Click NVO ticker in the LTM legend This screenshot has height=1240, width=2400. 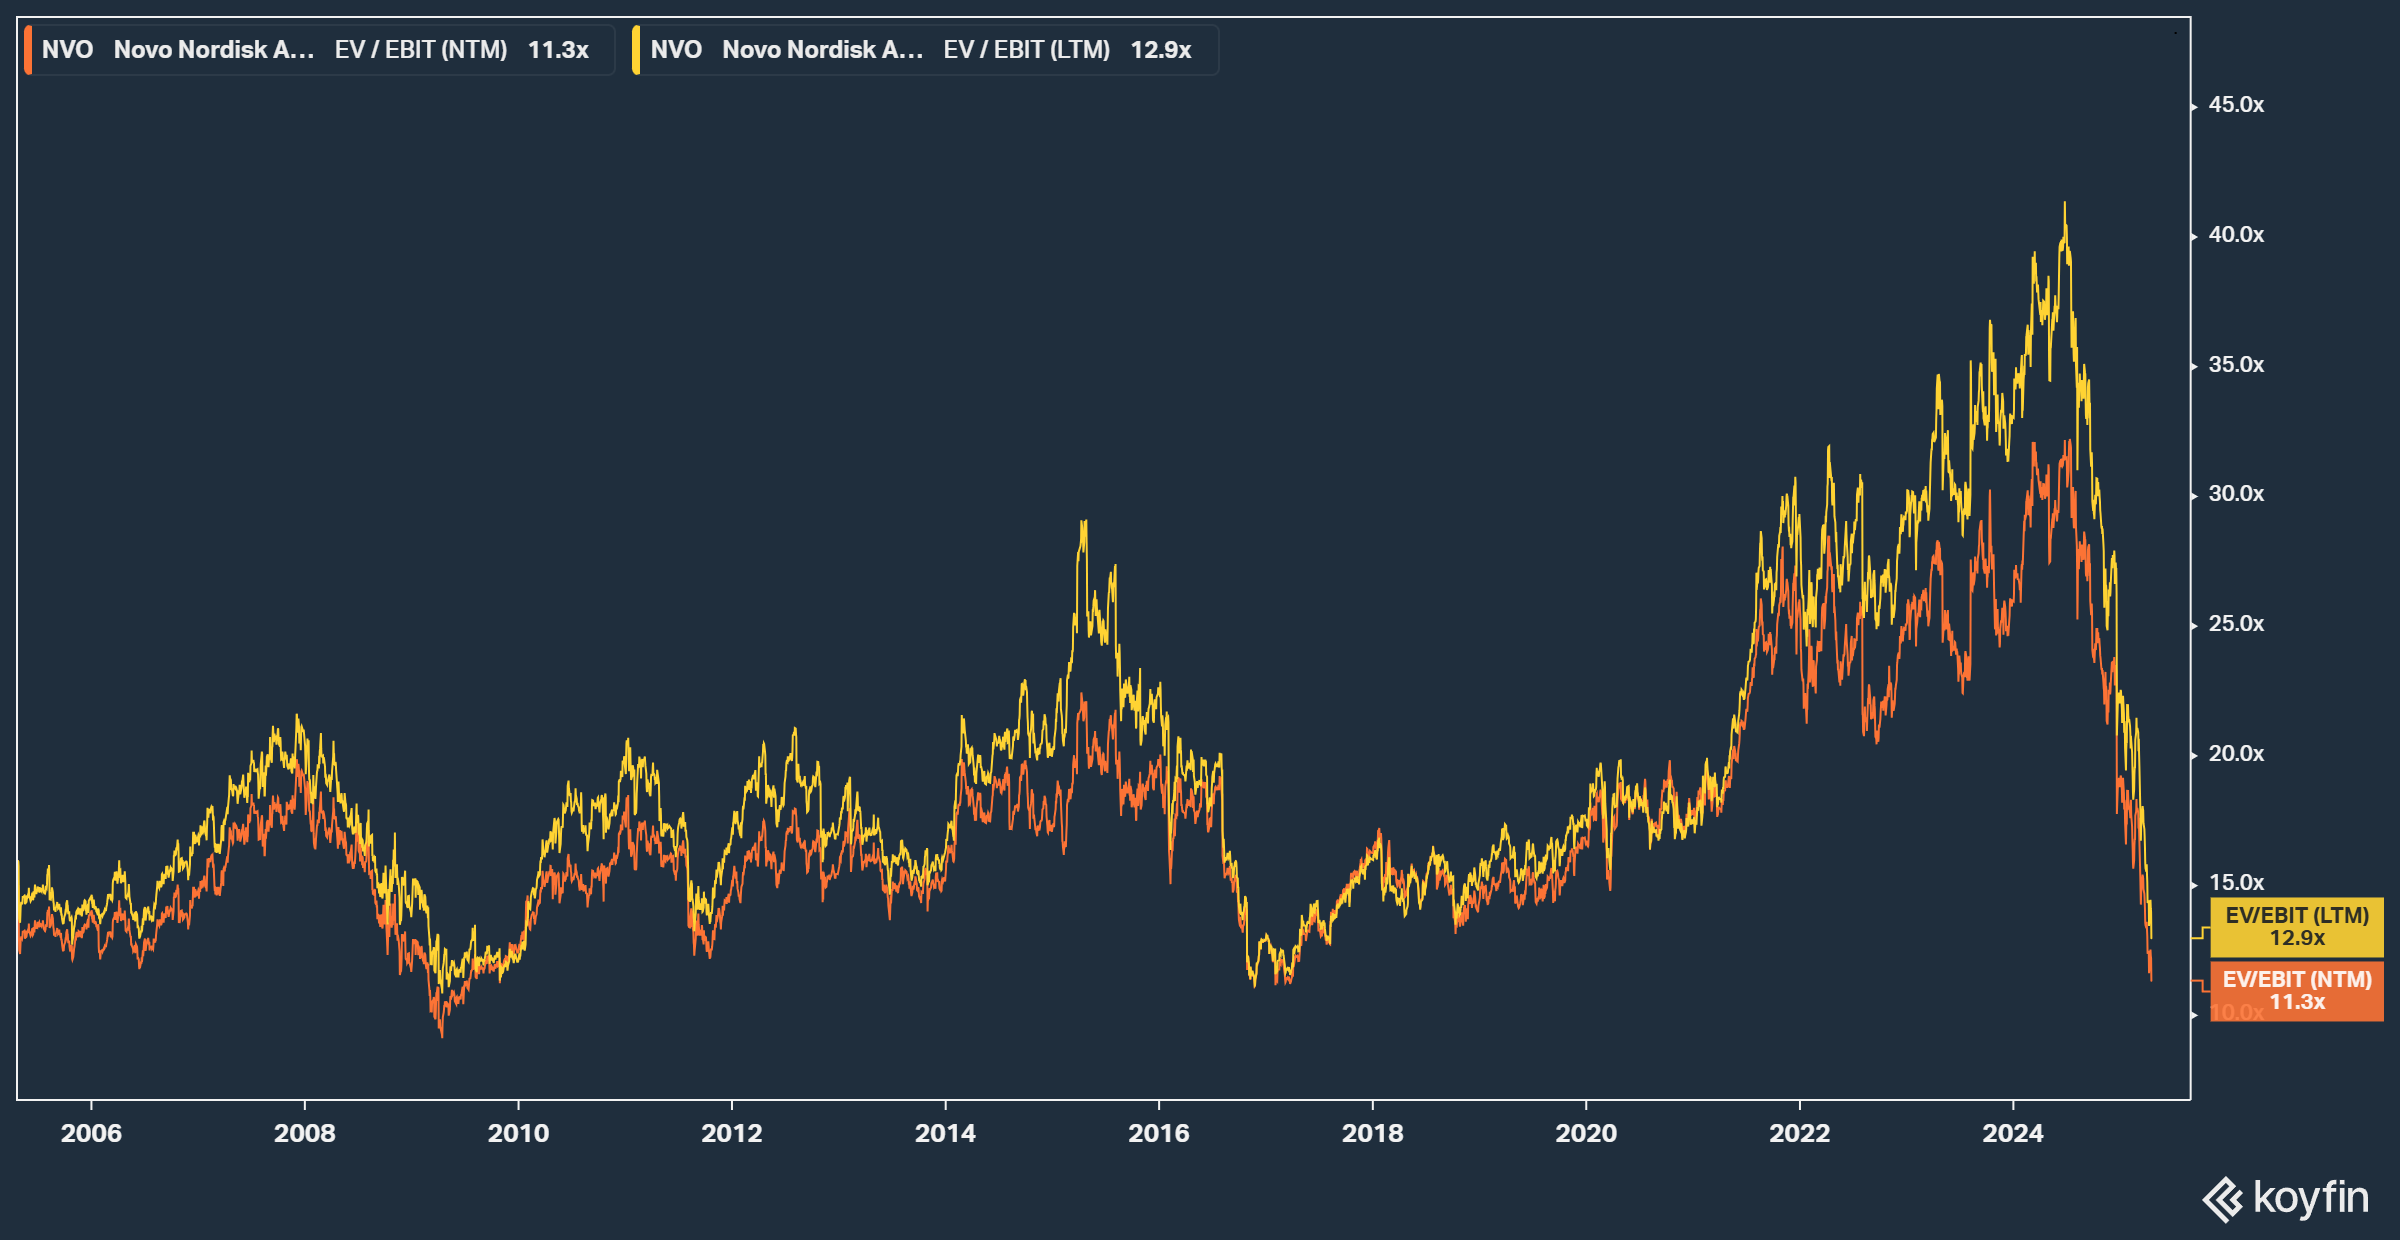coord(677,50)
